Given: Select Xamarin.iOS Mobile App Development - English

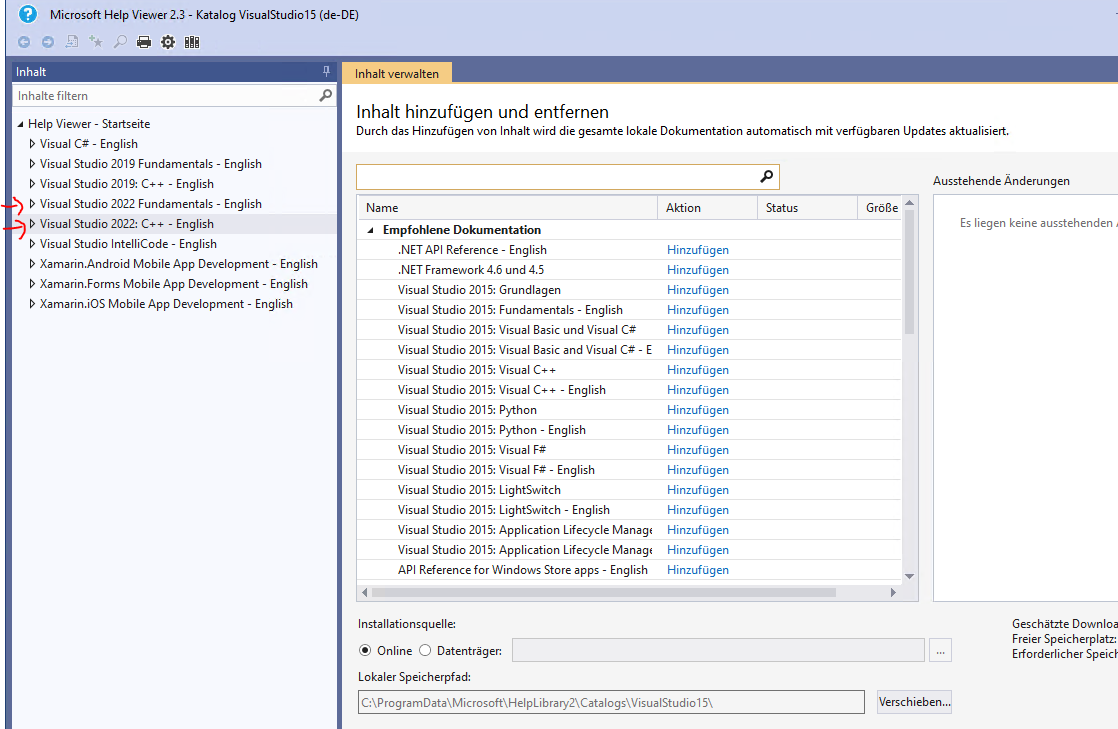Looking at the screenshot, I should pos(166,304).
